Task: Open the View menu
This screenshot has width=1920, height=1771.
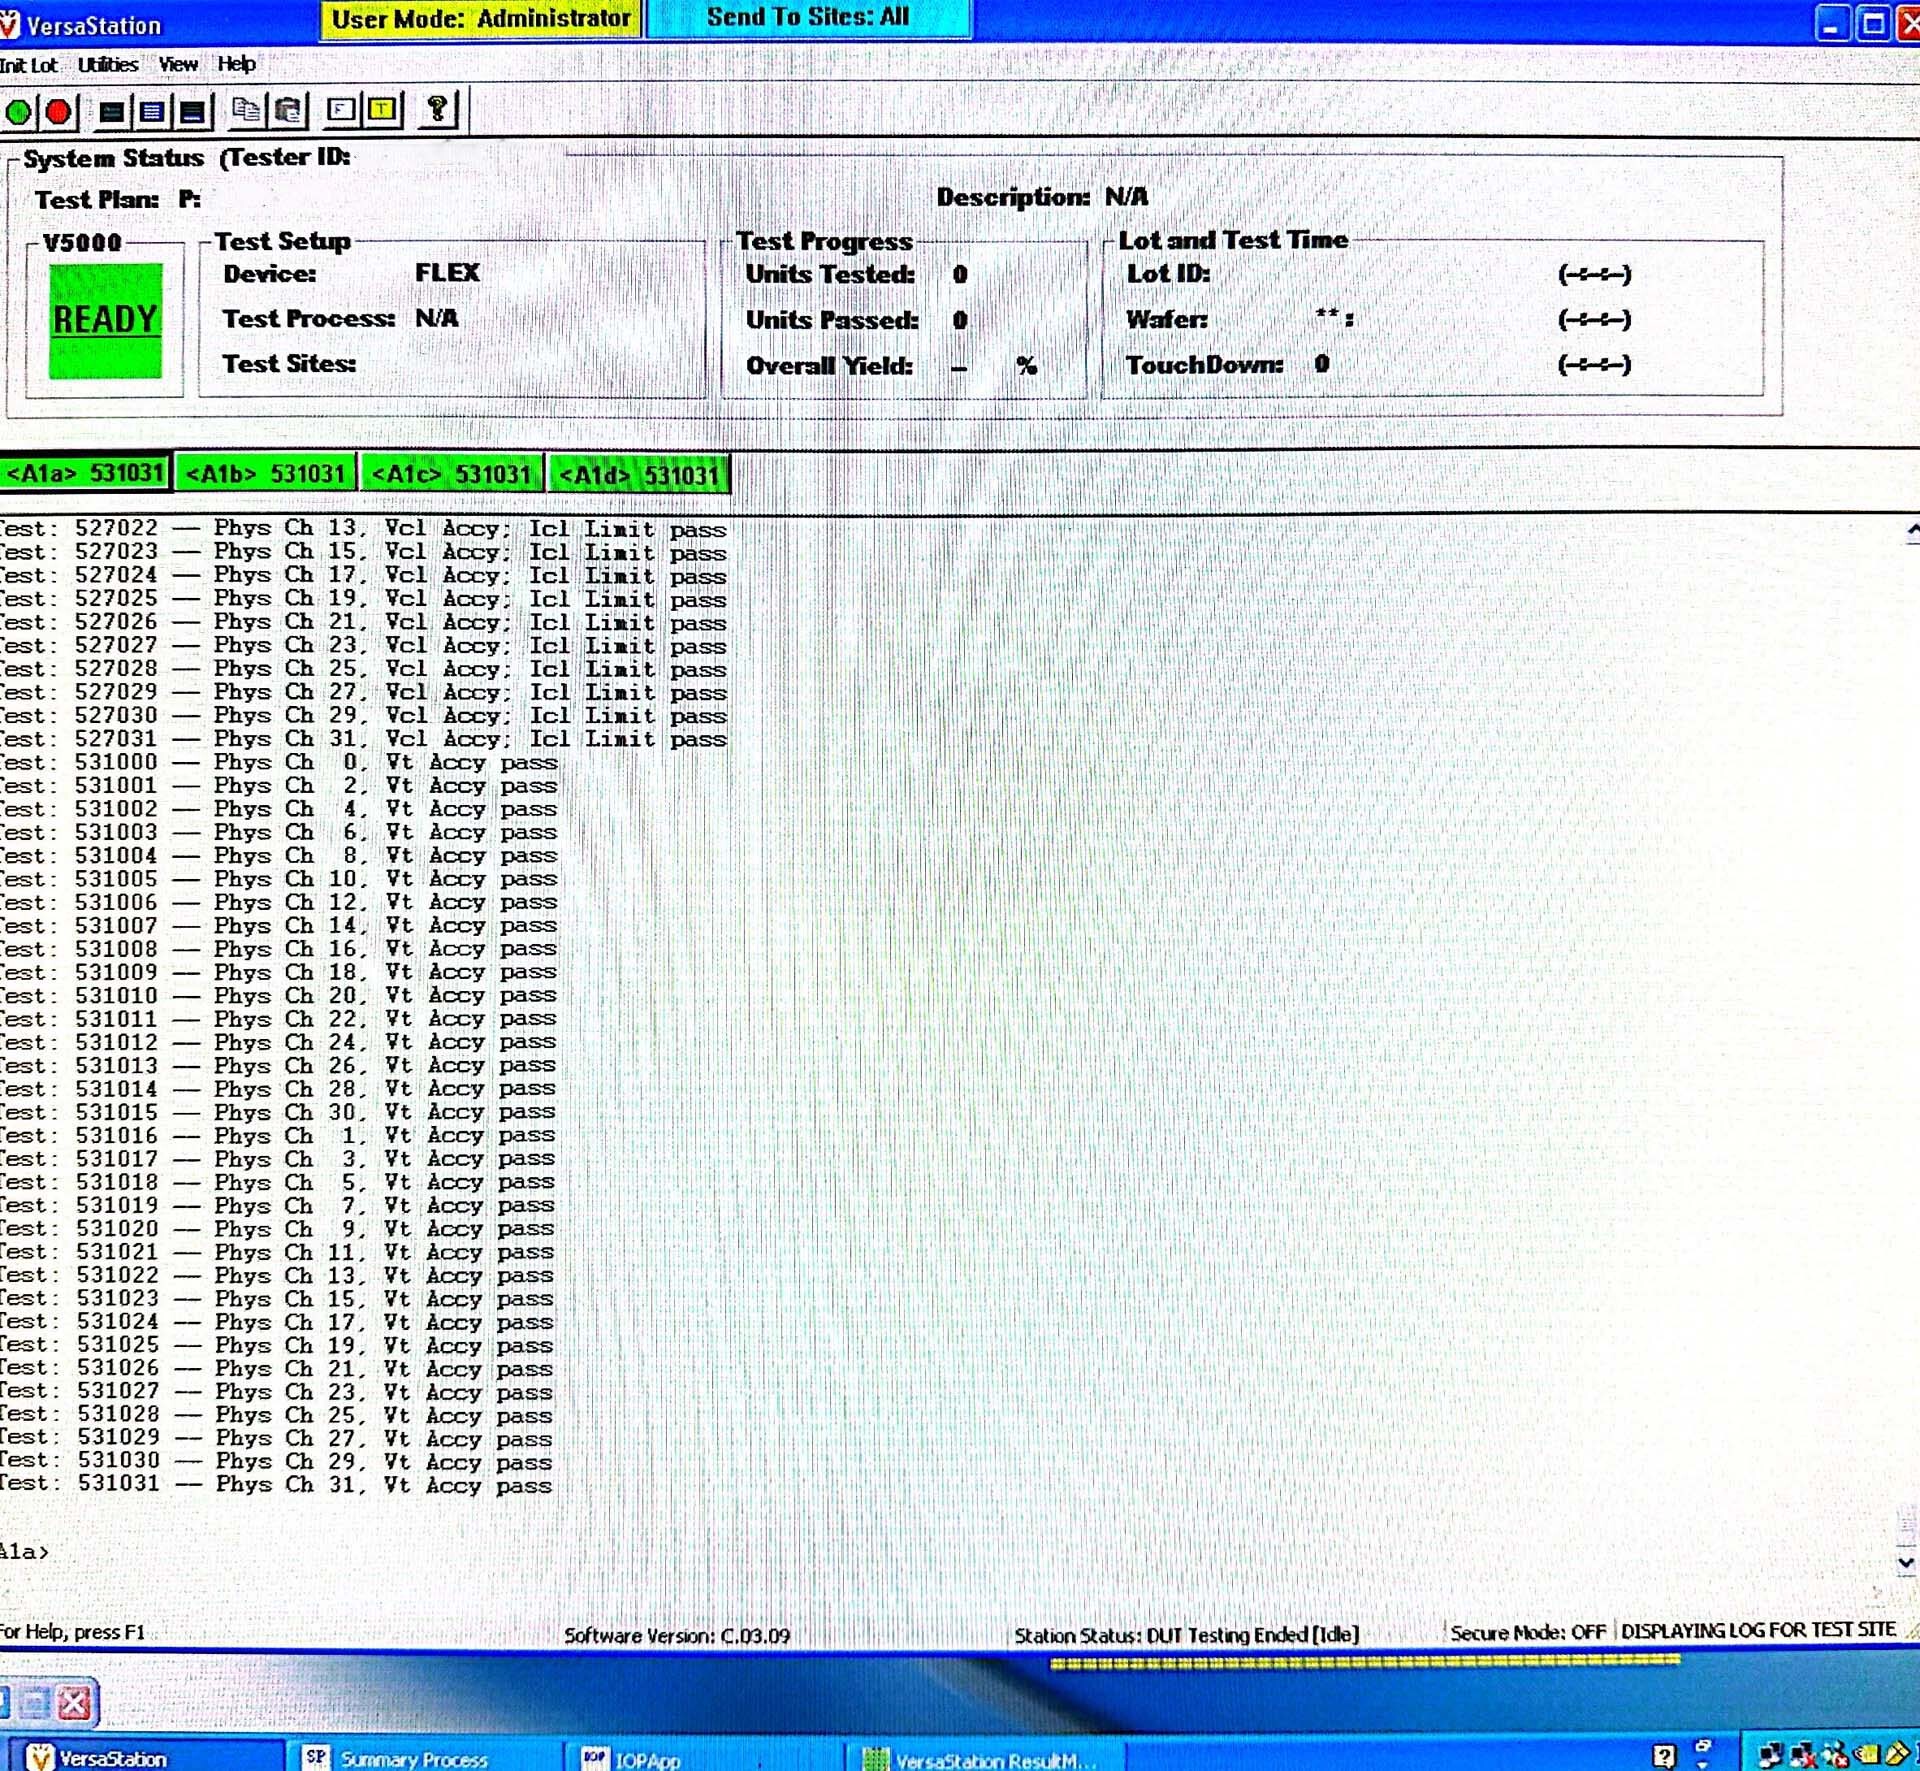Action: click(x=178, y=65)
